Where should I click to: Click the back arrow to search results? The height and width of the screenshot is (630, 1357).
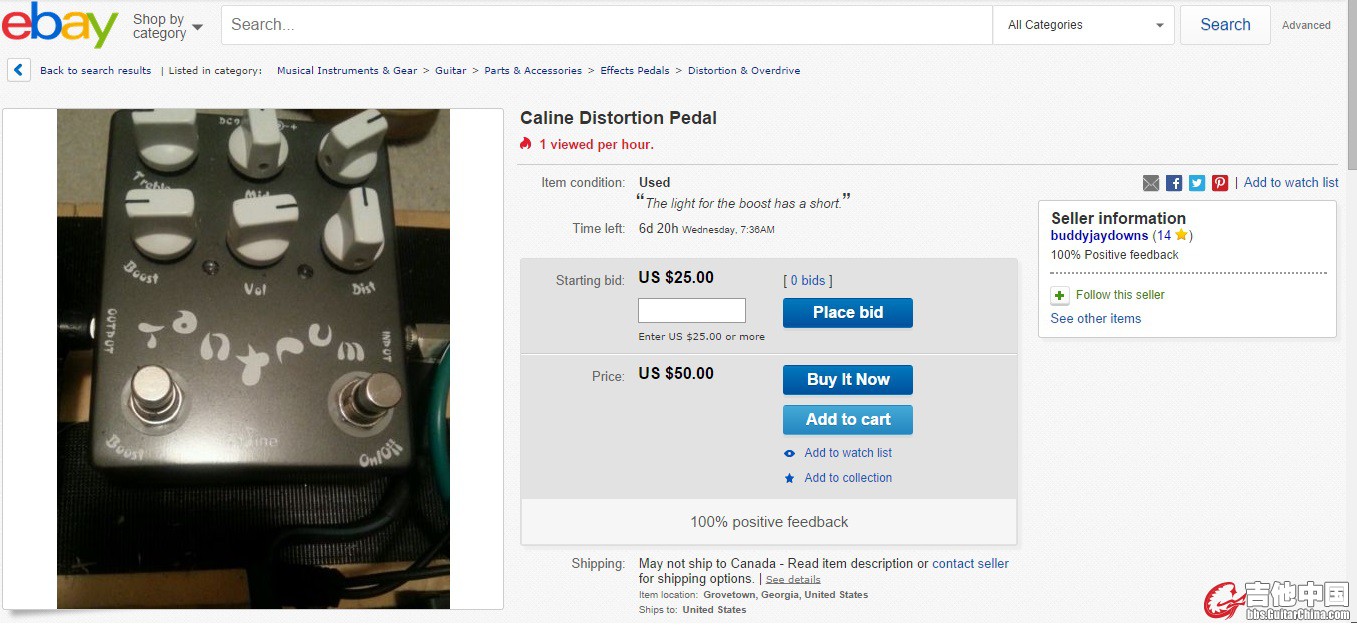(19, 70)
